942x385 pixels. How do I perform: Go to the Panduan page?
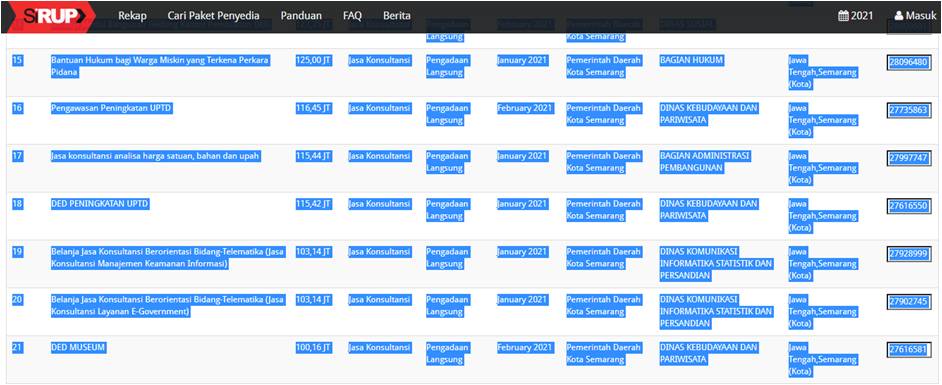[x=301, y=16]
